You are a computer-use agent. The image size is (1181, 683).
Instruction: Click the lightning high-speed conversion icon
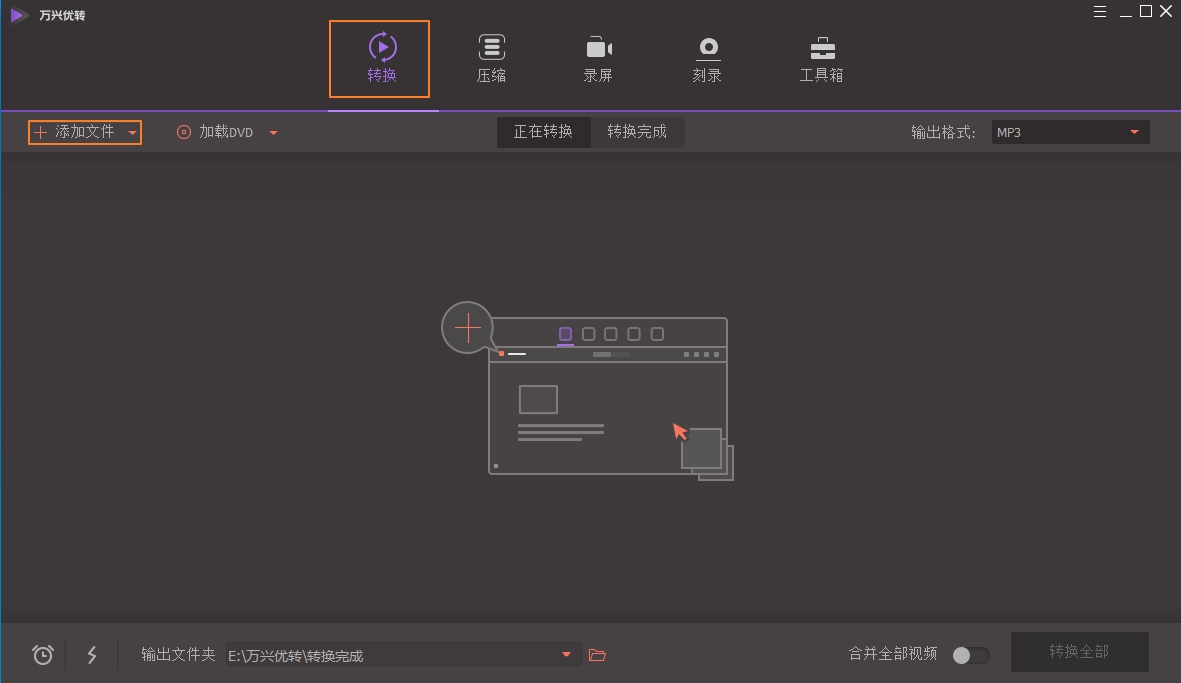tap(92, 654)
